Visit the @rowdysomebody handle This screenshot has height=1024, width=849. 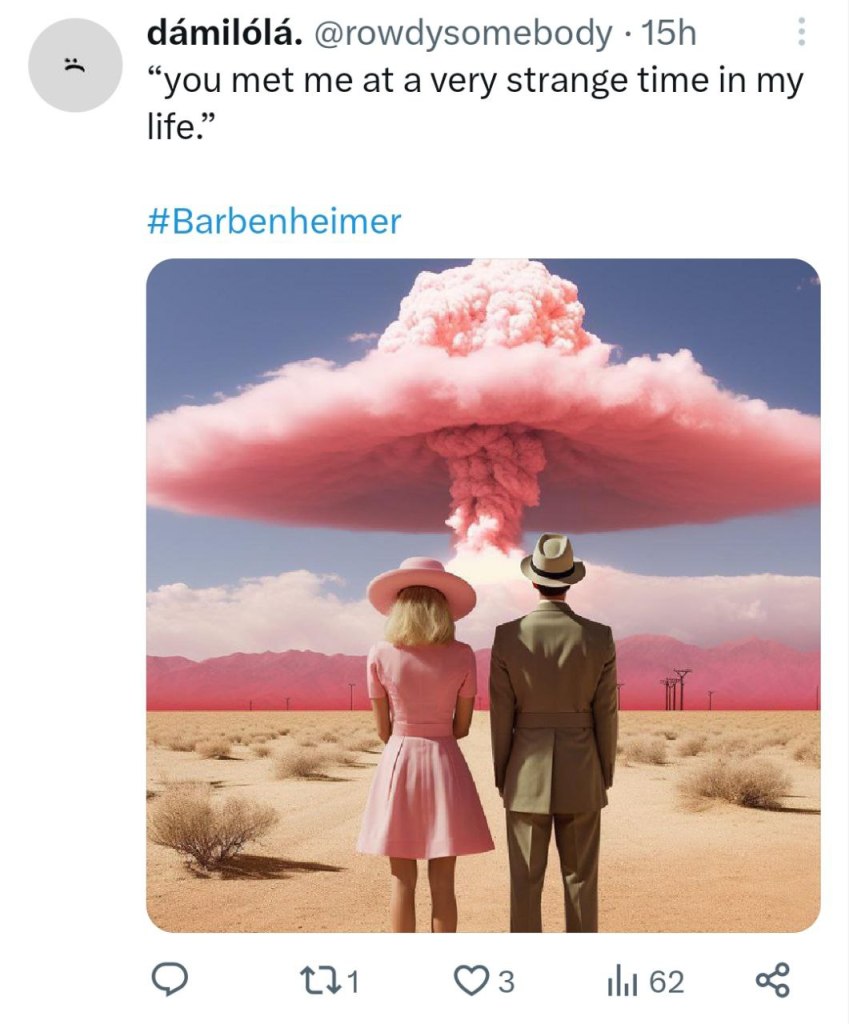463,33
